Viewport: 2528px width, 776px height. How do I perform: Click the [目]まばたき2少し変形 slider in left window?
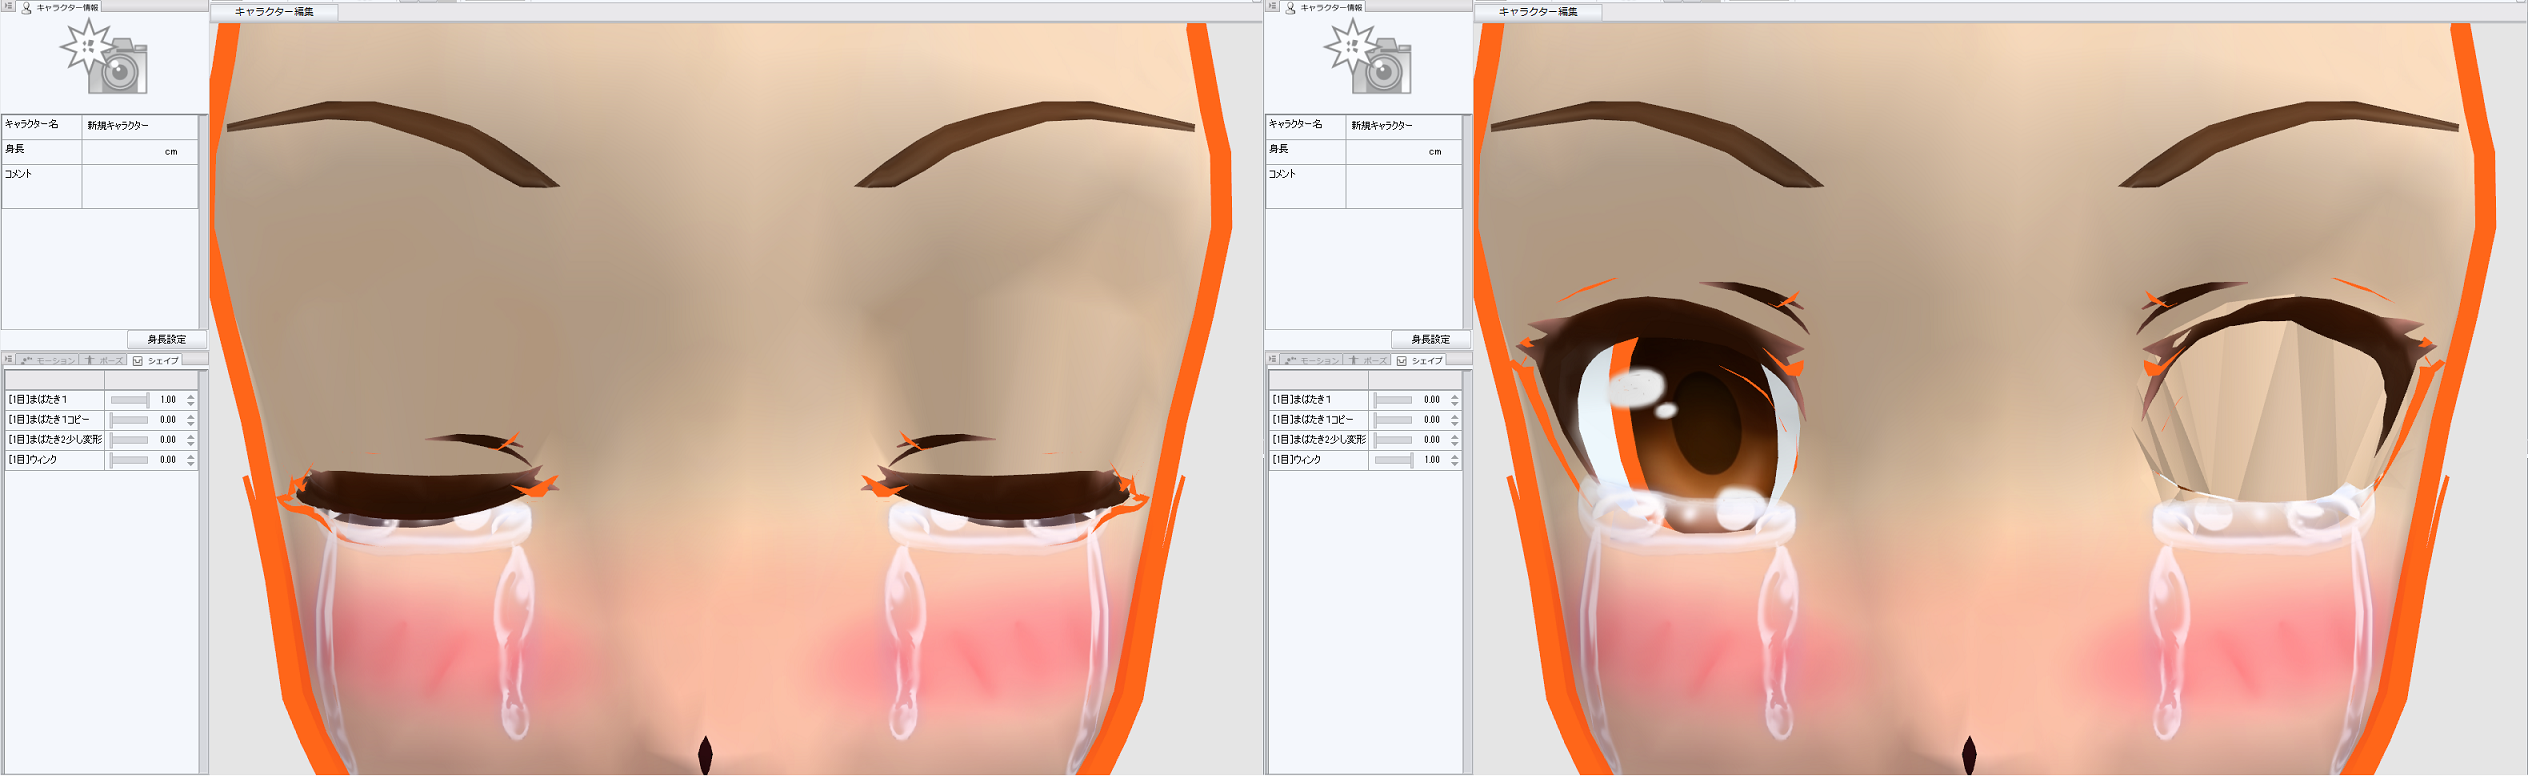130,440
